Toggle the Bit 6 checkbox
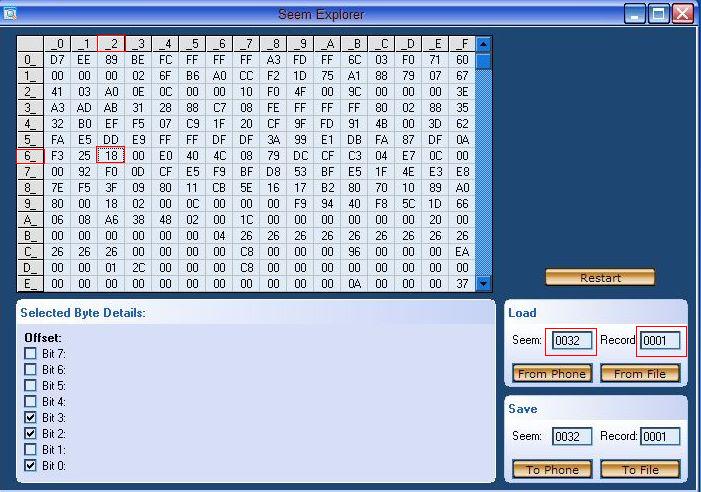The width and height of the screenshot is (701, 492). pyautogui.click(x=30, y=370)
